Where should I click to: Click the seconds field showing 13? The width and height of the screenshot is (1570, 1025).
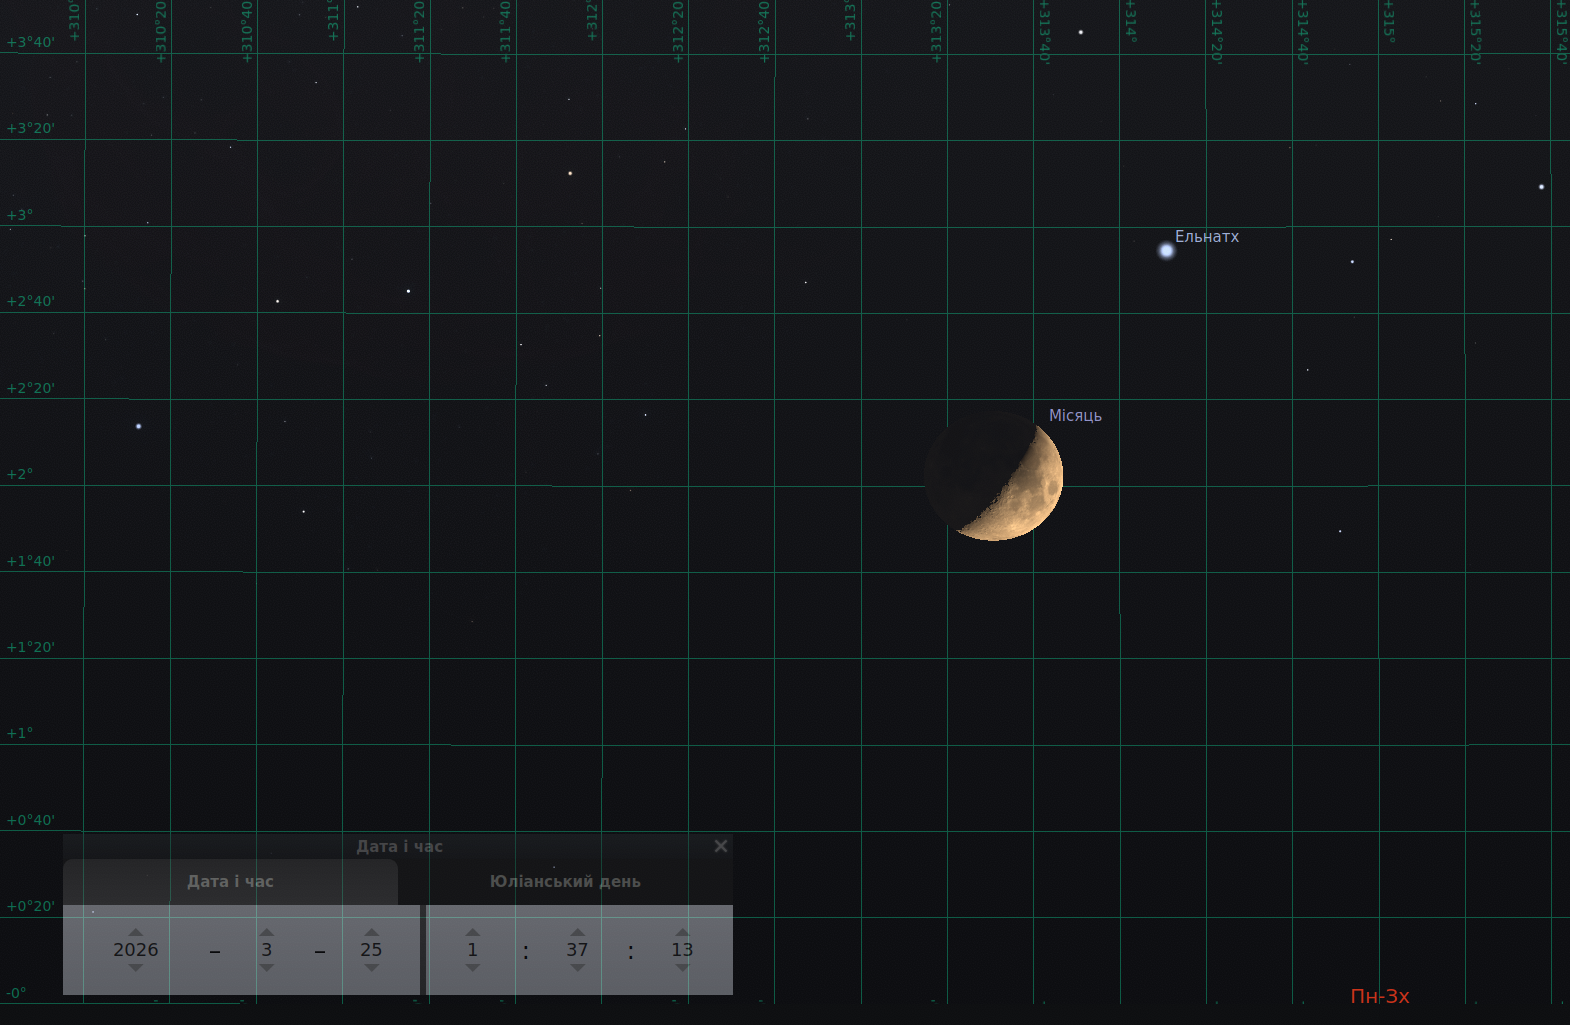(x=682, y=950)
